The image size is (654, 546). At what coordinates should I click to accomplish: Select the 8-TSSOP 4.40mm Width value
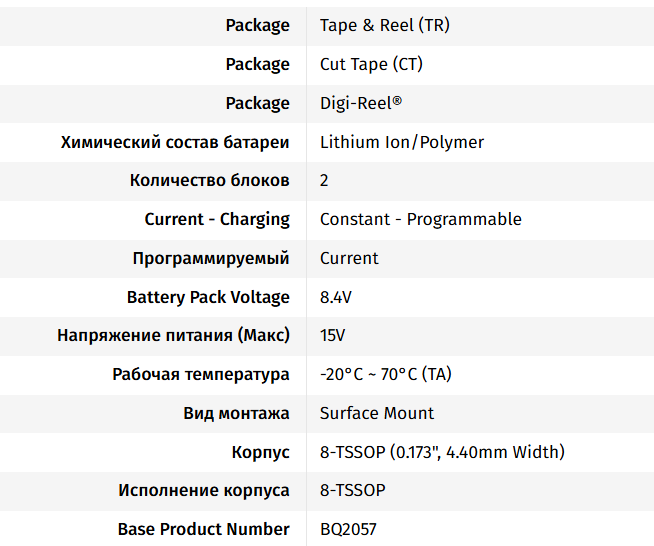click(x=442, y=452)
